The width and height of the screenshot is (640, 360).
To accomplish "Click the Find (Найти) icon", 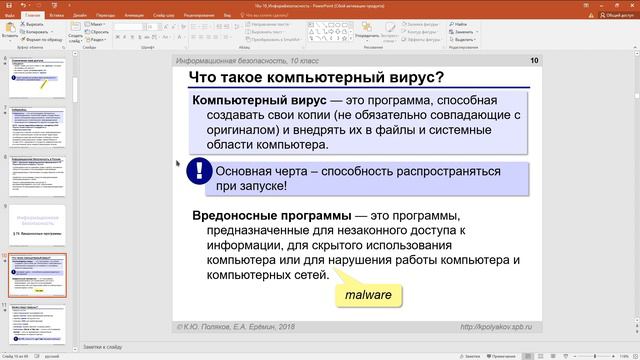I will click(451, 24).
